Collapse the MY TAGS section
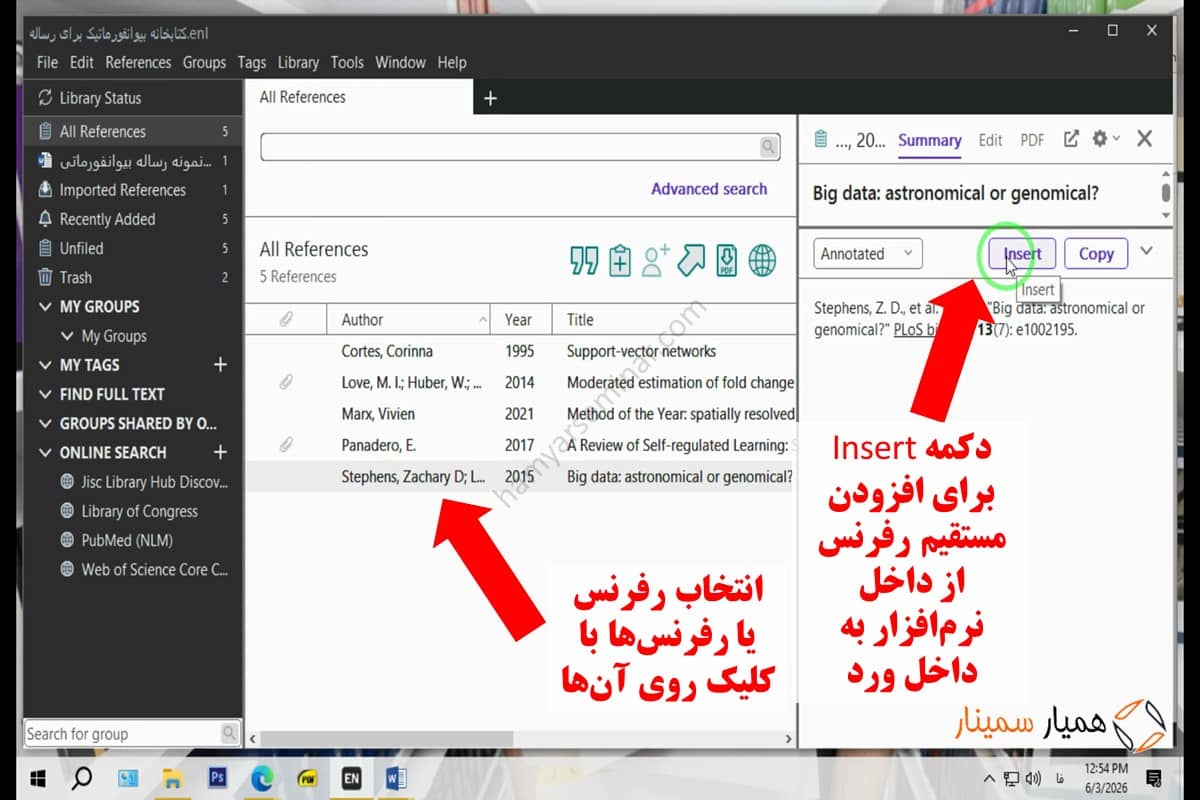The width and height of the screenshot is (1200, 800). (44, 365)
